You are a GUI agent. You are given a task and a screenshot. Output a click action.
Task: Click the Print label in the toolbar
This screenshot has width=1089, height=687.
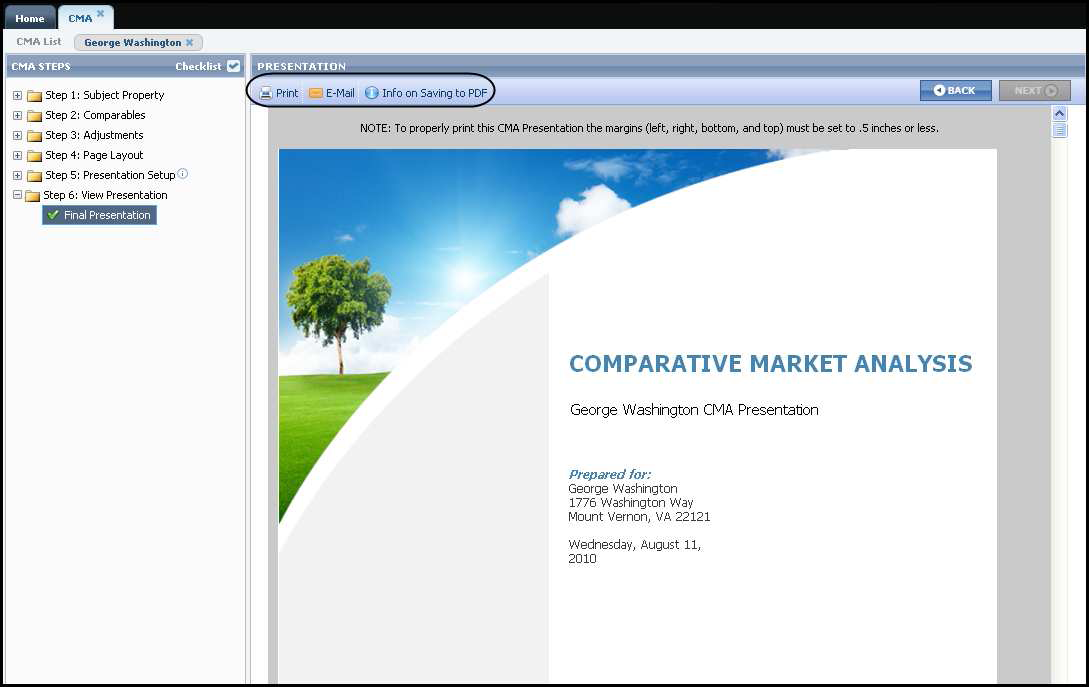click(x=287, y=93)
